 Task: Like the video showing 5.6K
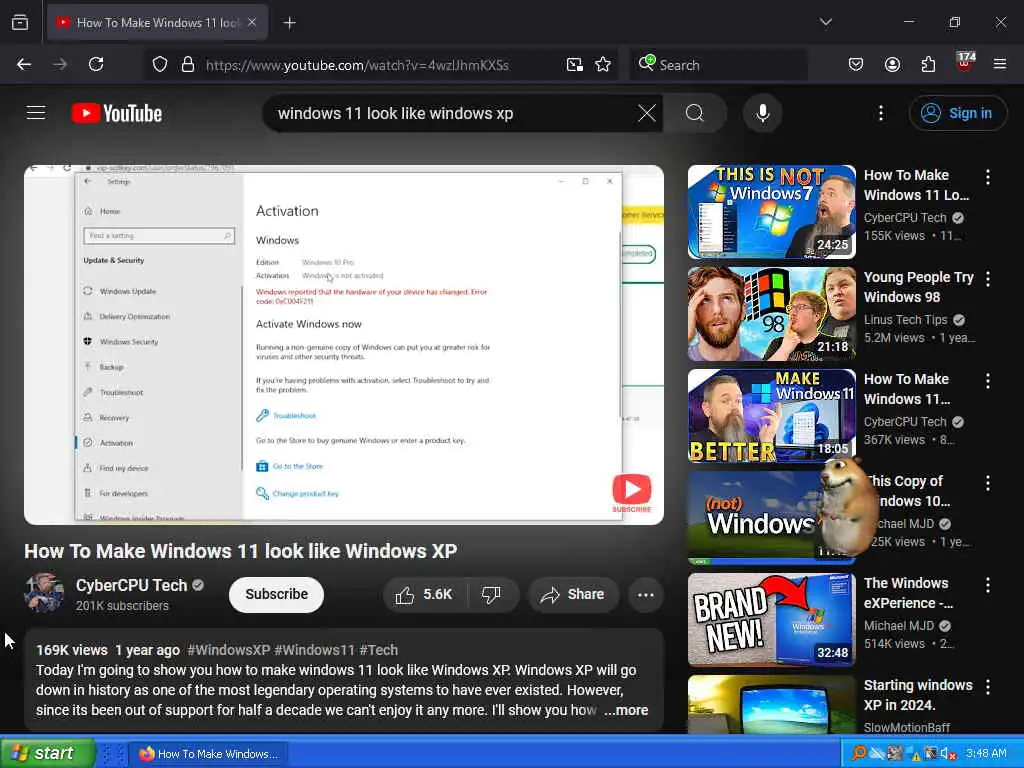pos(424,594)
